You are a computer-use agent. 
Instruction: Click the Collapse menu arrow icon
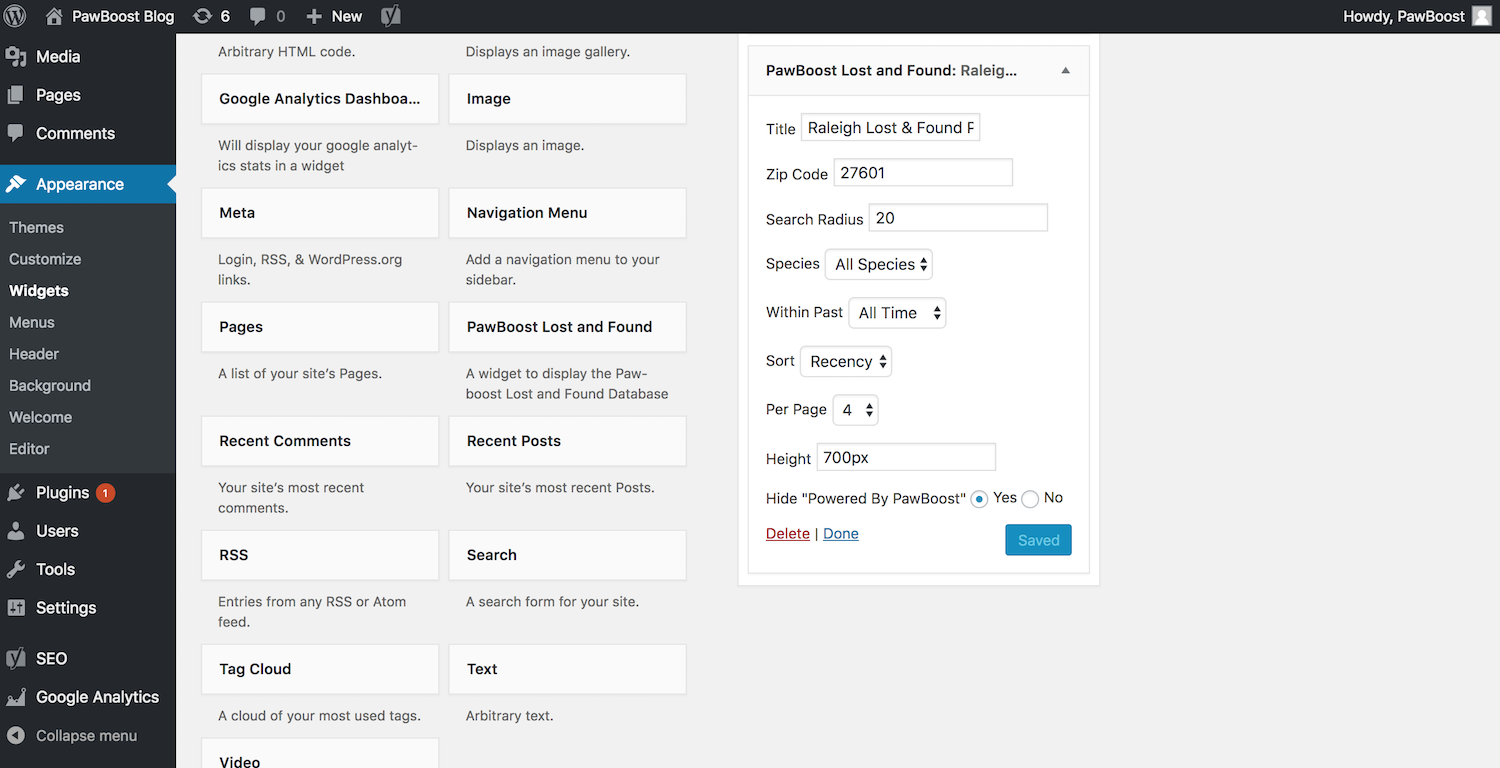click(16, 735)
